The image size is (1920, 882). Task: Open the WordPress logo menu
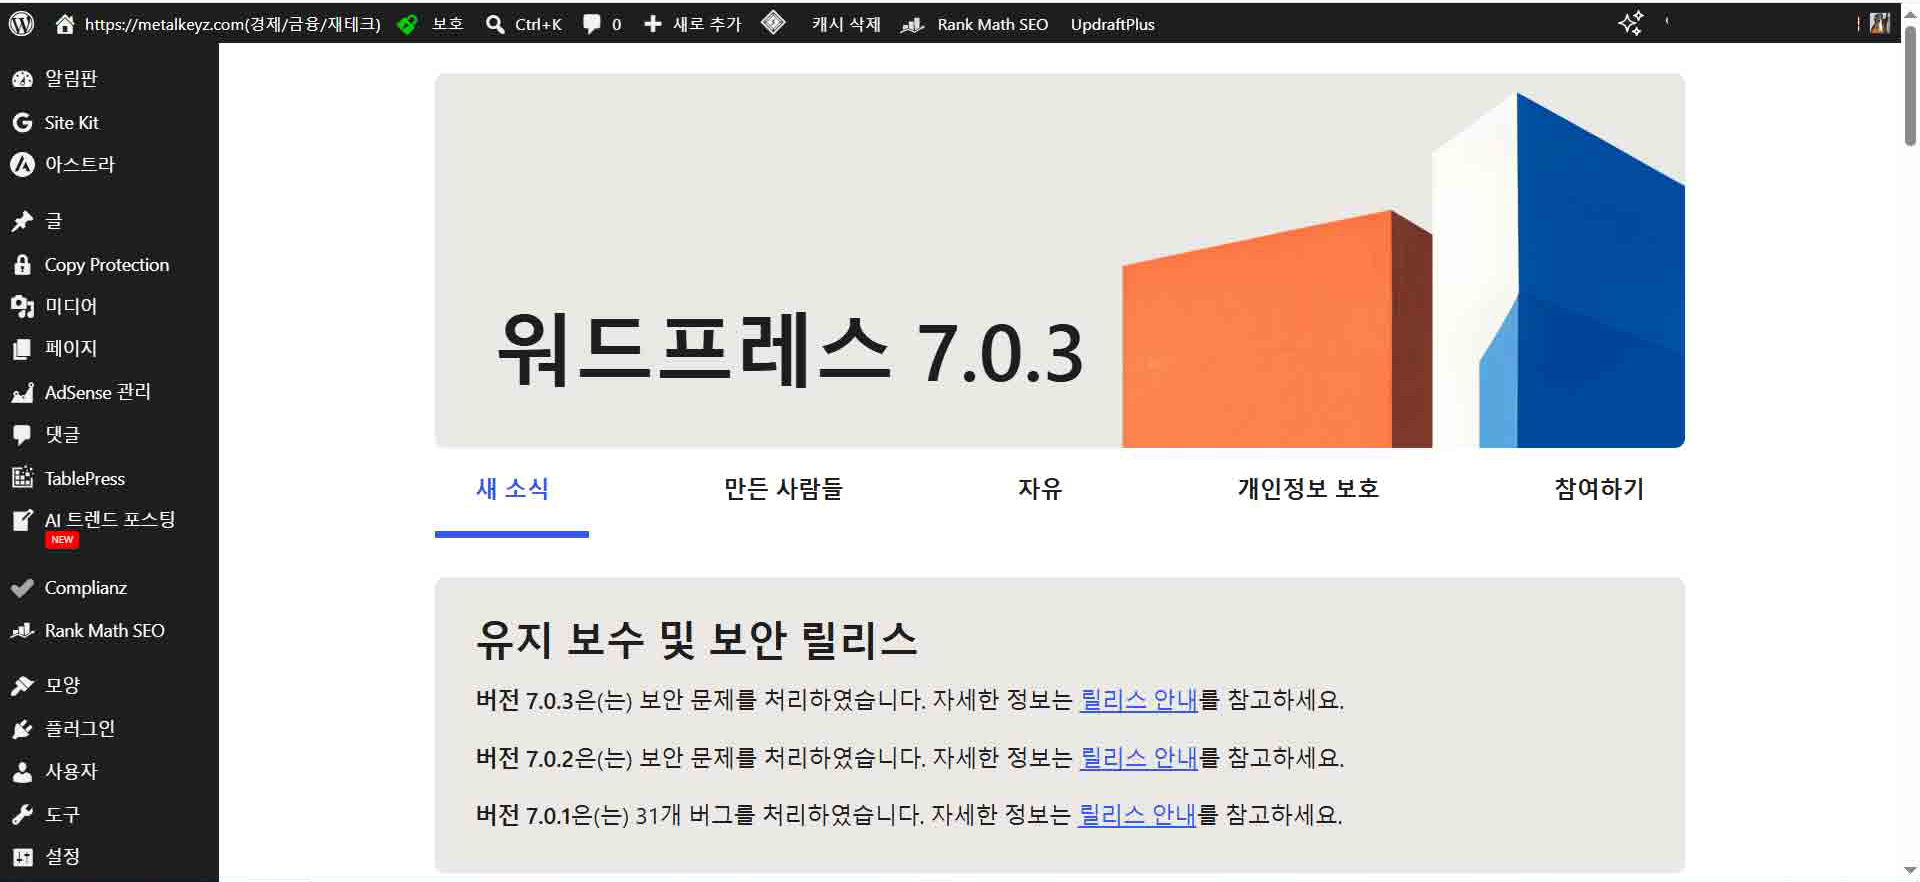pos(21,24)
